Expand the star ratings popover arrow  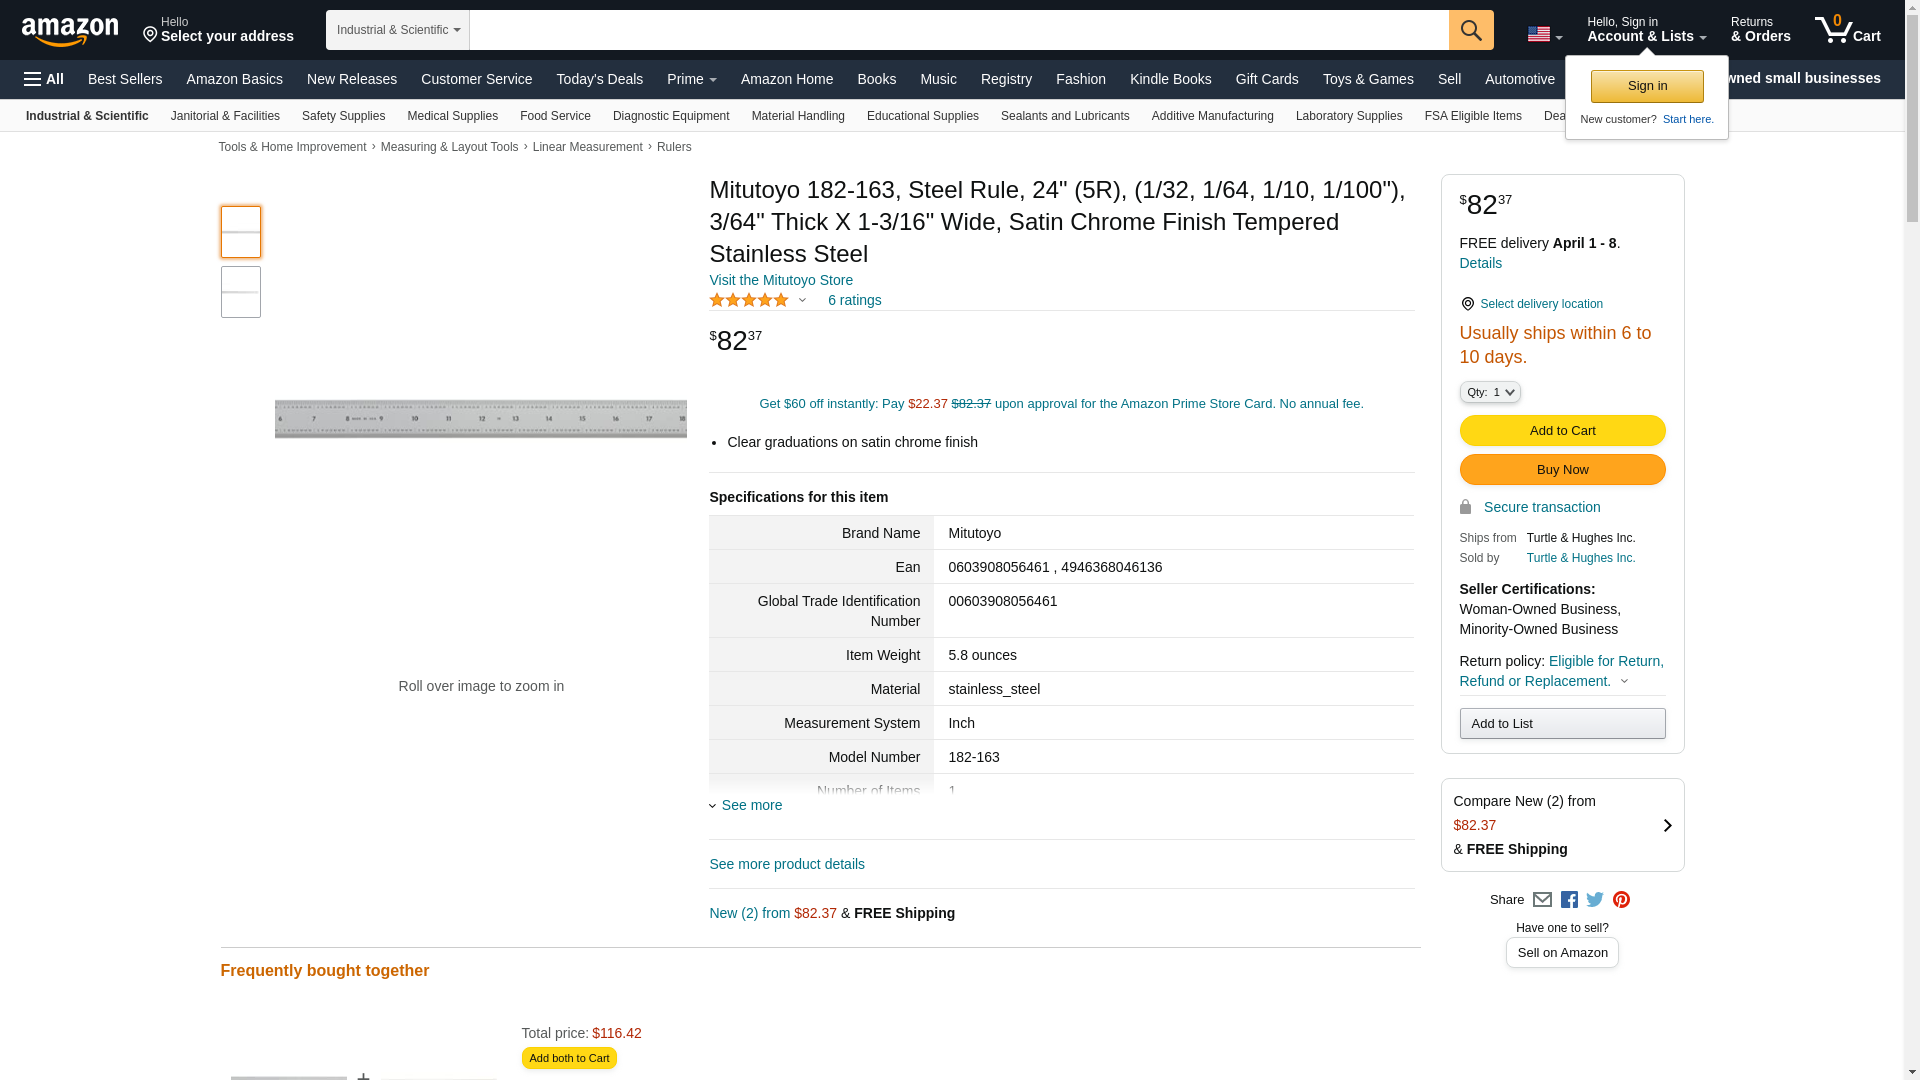tap(802, 301)
